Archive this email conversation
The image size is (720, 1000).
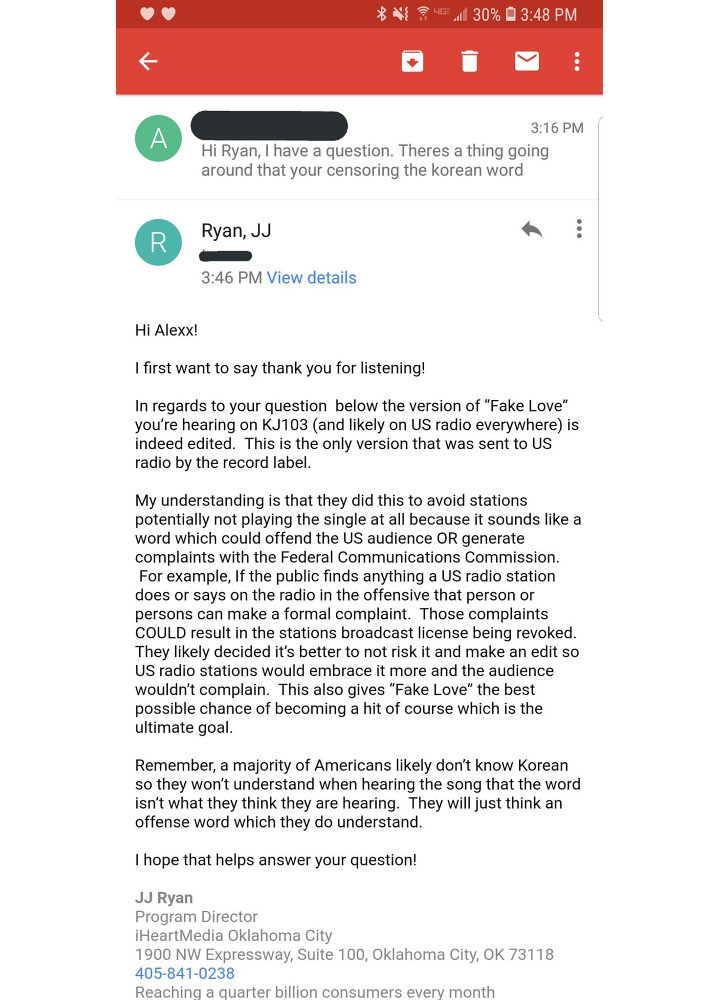click(413, 61)
